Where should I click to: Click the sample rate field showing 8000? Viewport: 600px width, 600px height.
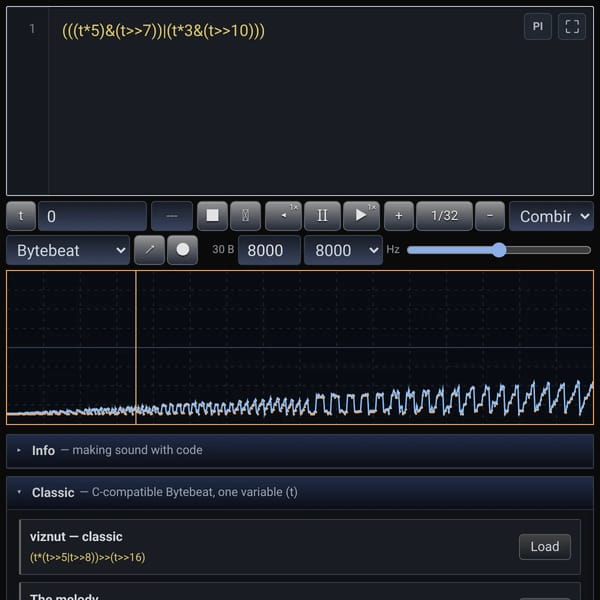coord(269,250)
